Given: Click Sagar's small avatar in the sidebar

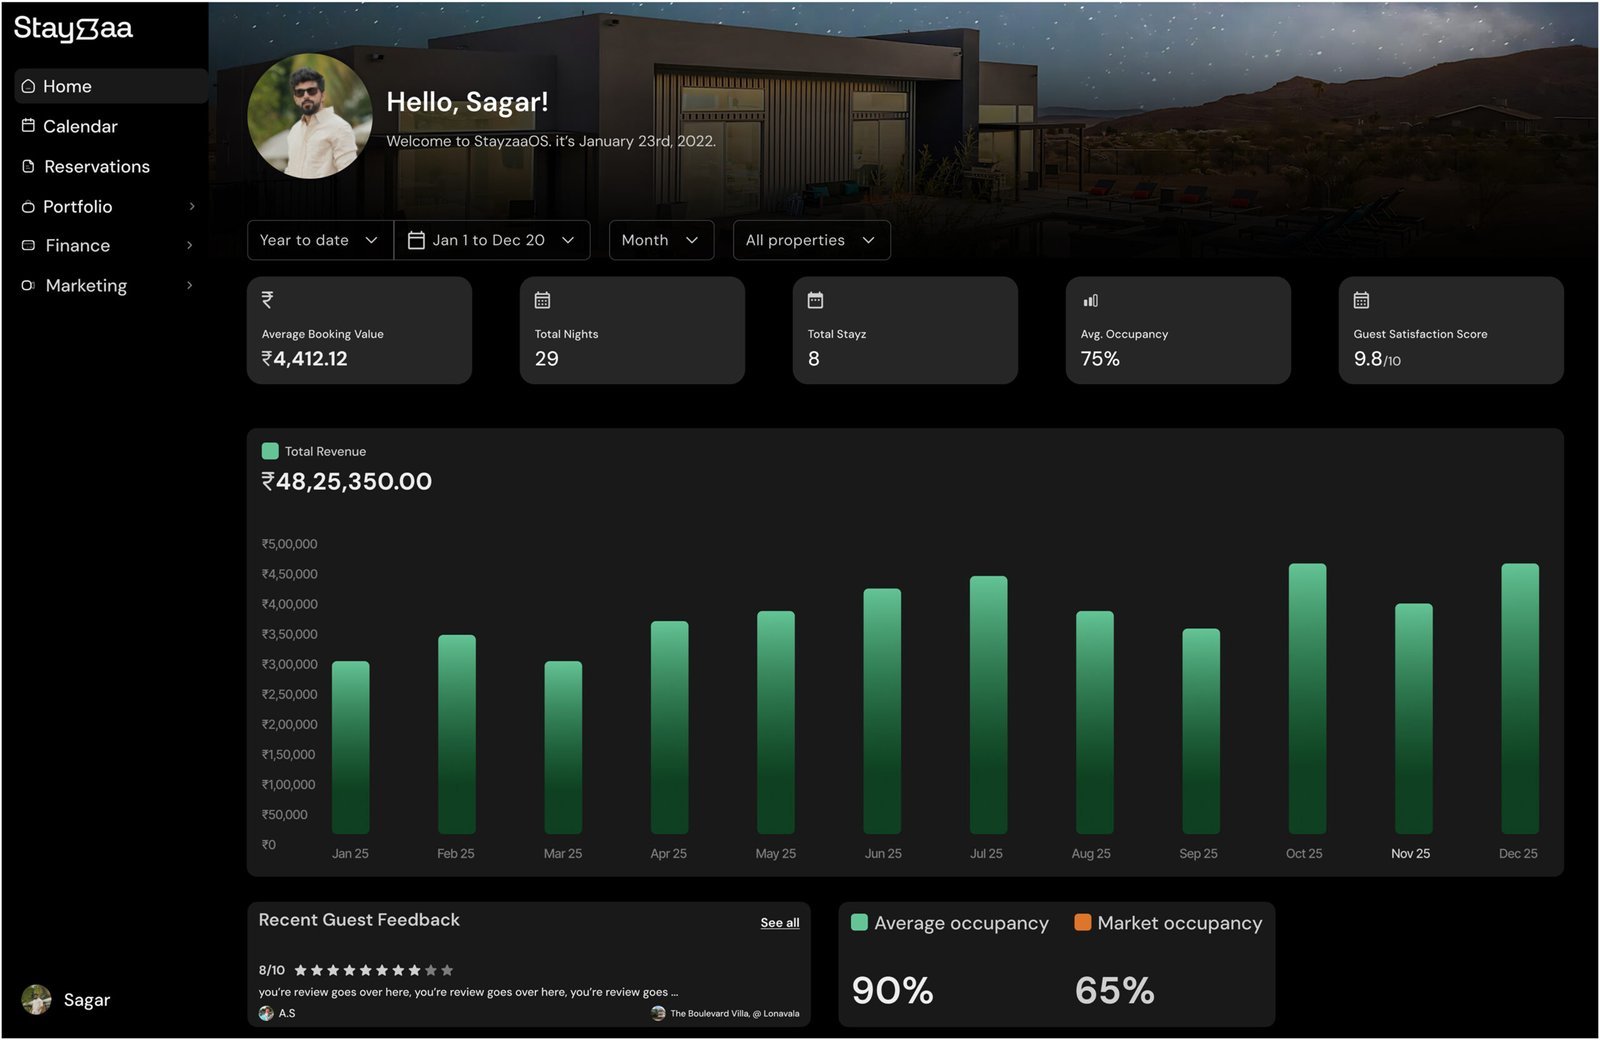Looking at the screenshot, I should tap(37, 999).
